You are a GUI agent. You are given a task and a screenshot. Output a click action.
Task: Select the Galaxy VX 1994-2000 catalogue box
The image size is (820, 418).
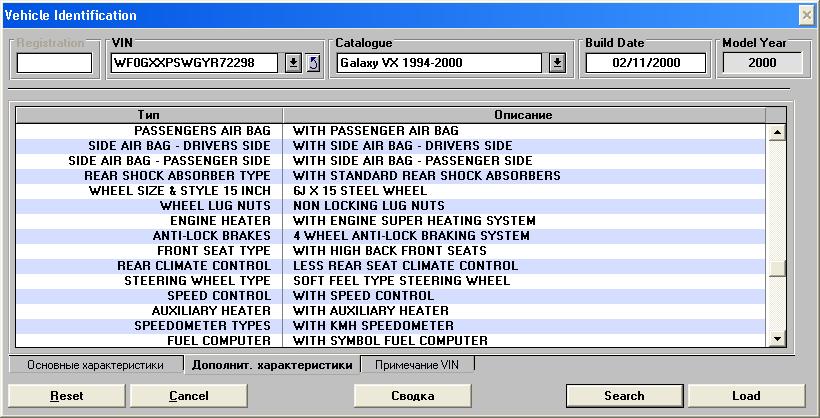point(441,63)
